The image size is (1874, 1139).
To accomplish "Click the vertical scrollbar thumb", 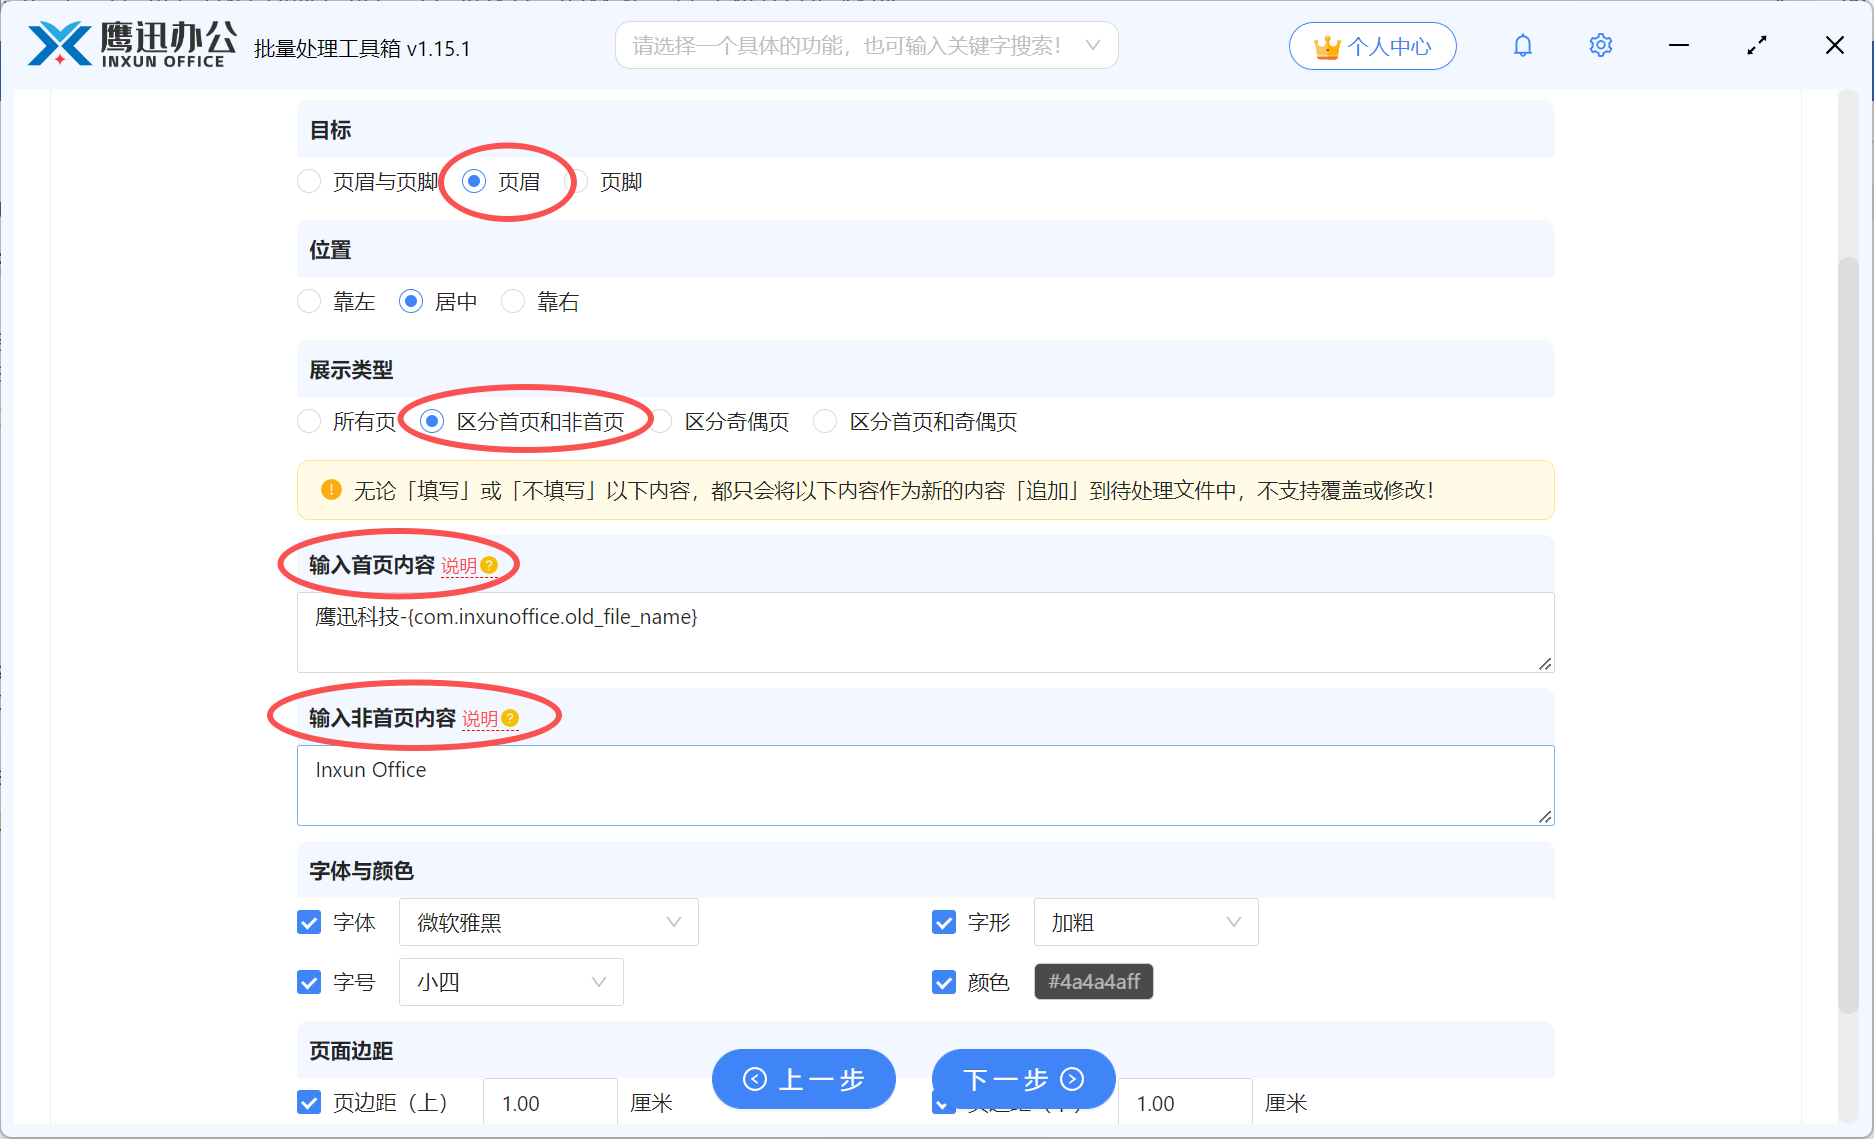I will click(x=1848, y=635).
